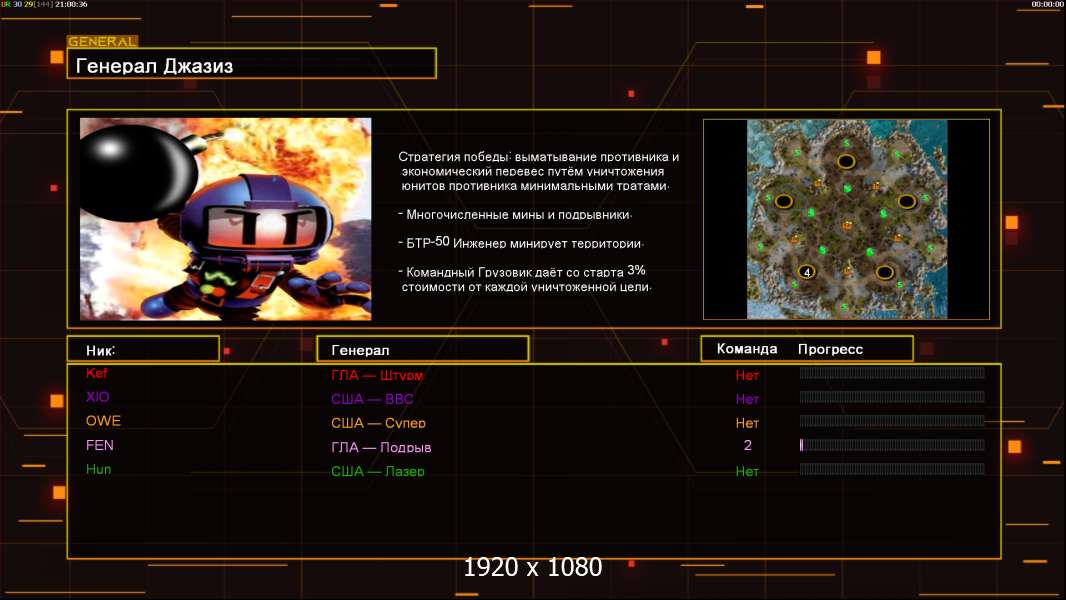Click the bottom right start position circle
1066x600 pixels.
(x=885, y=272)
